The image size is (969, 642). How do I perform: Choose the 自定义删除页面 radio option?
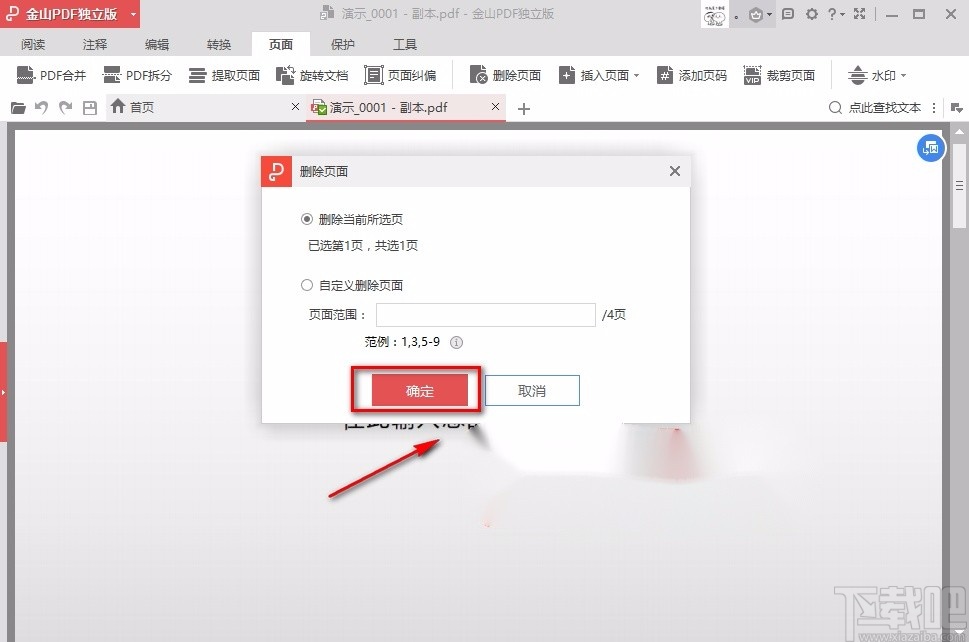[x=307, y=285]
